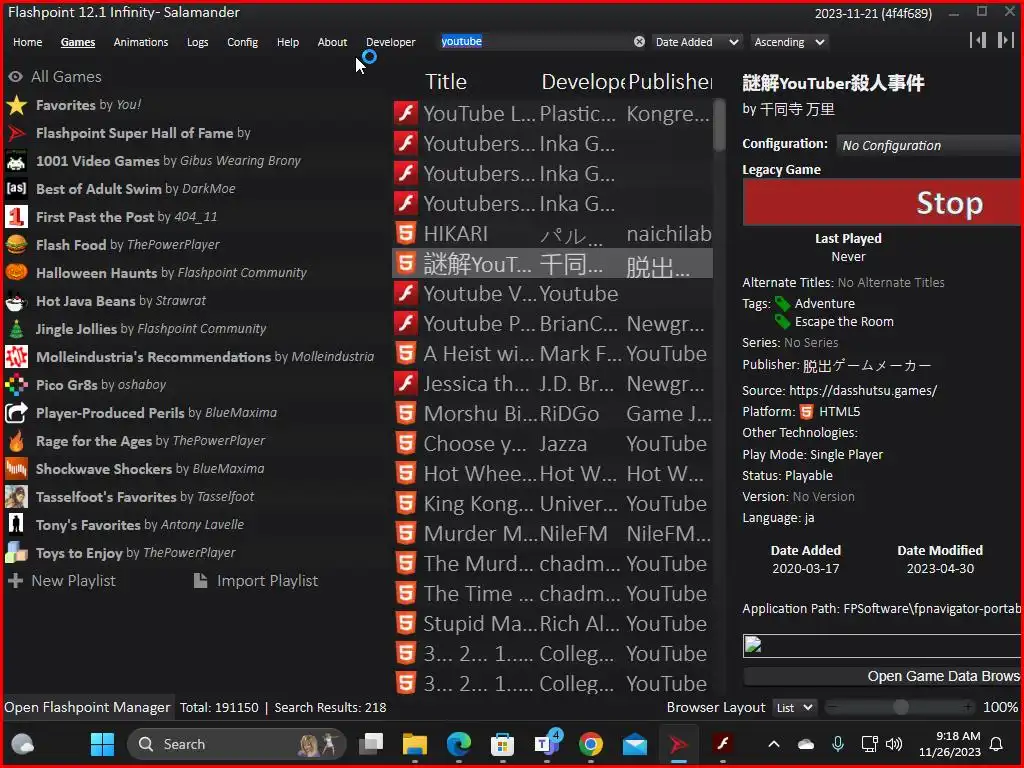Open the dasshutsu.games source link
The image size is (1024, 768).
point(863,391)
